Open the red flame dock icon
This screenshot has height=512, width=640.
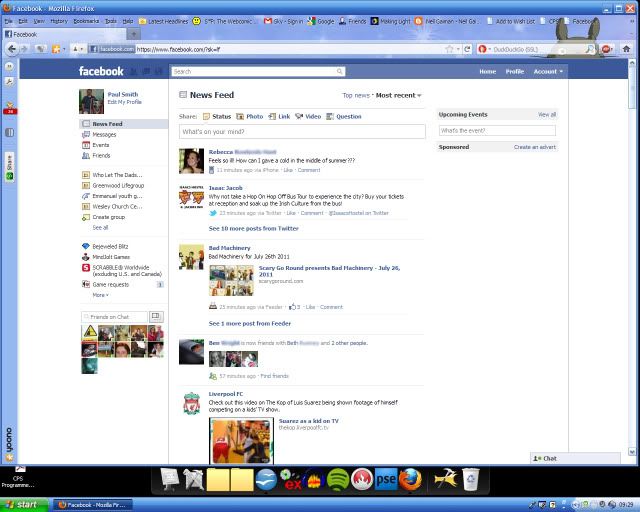pos(362,479)
